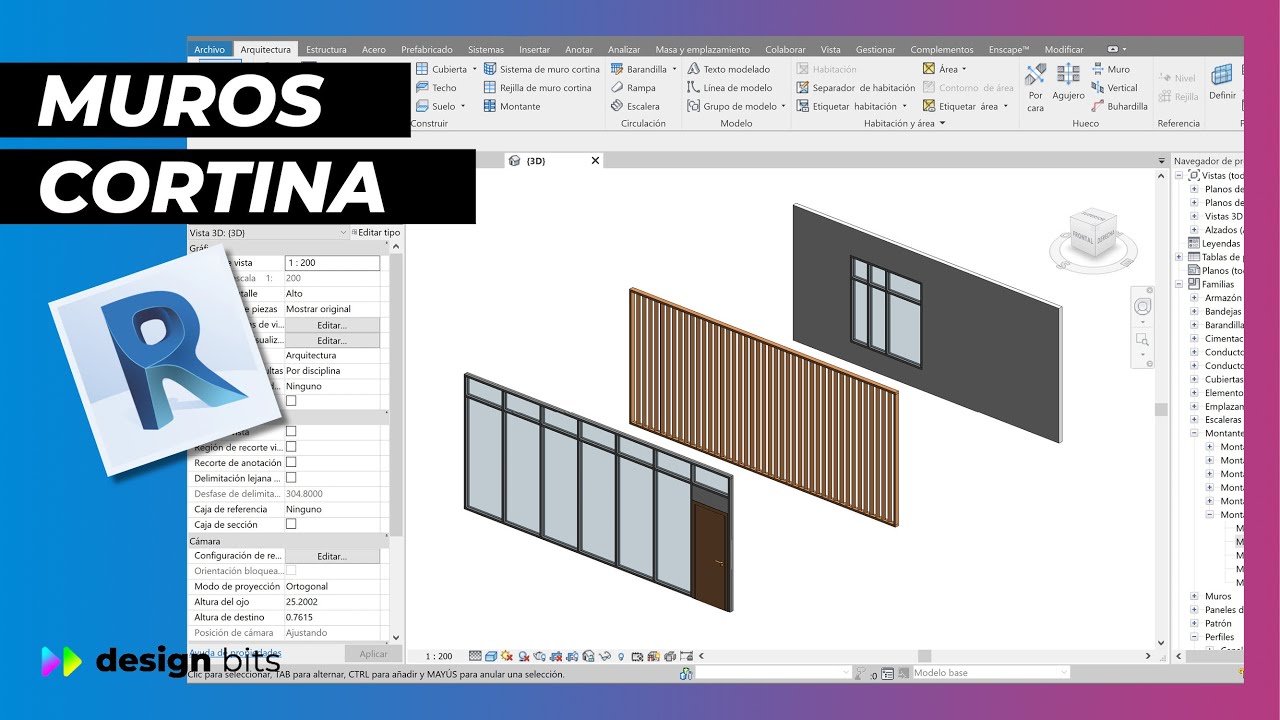Click the 1 : 200 view scale field

[x=332, y=263]
